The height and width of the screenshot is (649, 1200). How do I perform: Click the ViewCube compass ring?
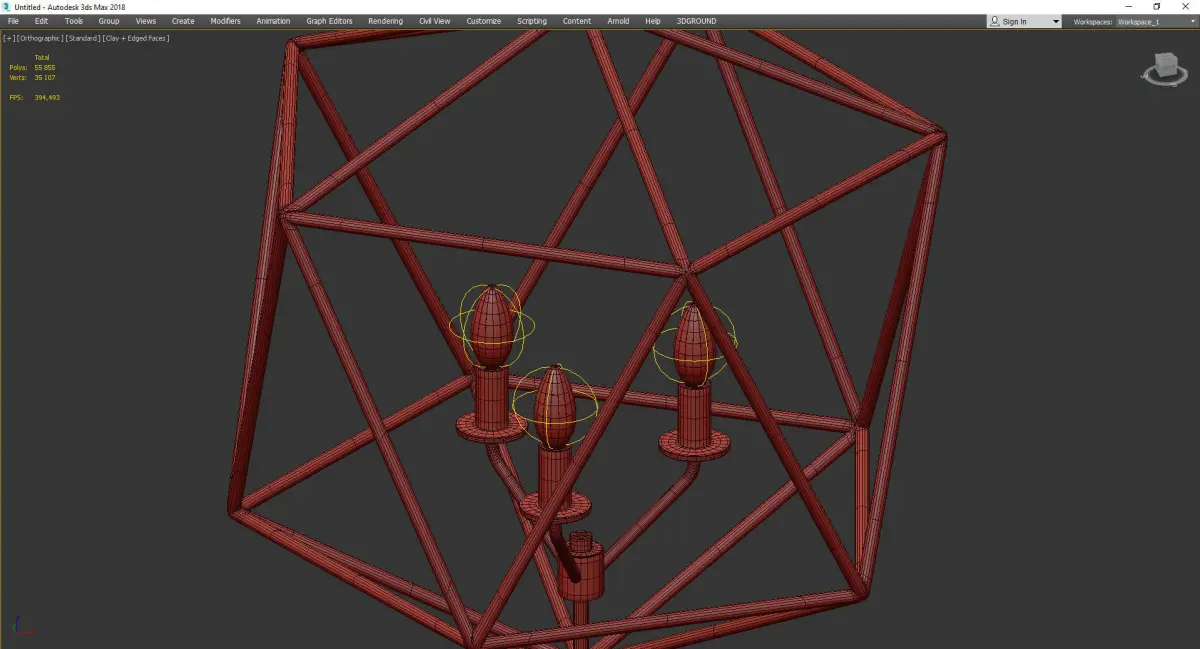coord(1164,83)
